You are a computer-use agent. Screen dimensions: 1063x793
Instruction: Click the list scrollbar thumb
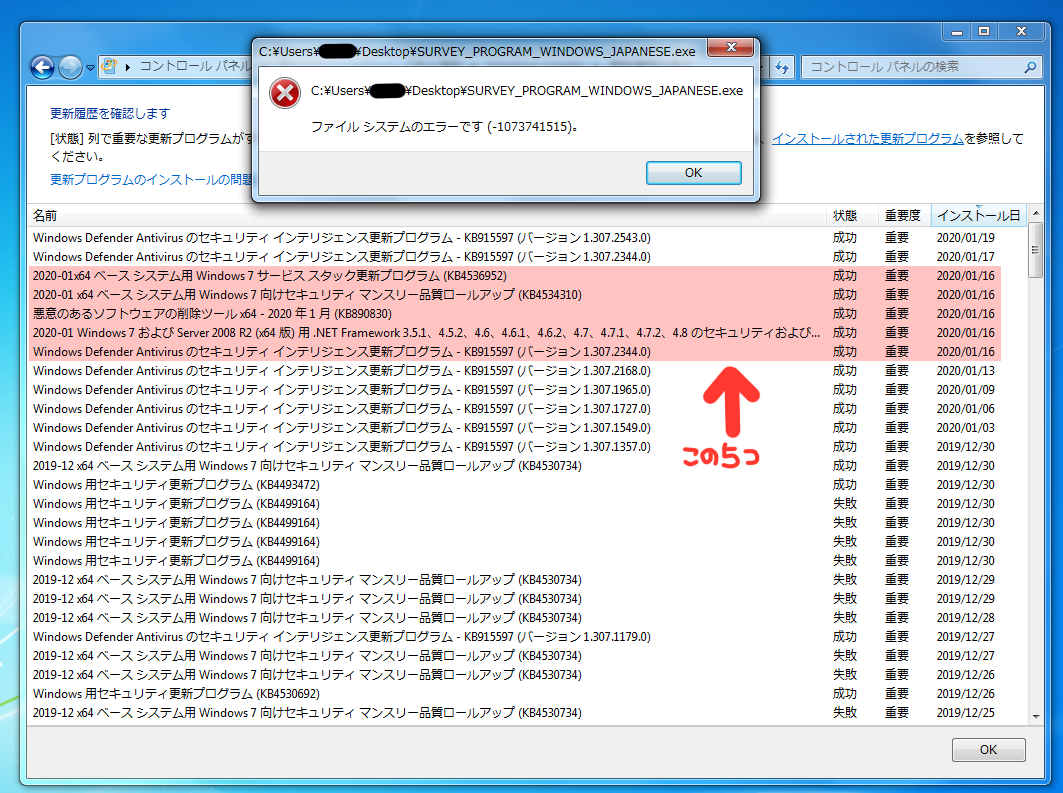click(1035, 250)
